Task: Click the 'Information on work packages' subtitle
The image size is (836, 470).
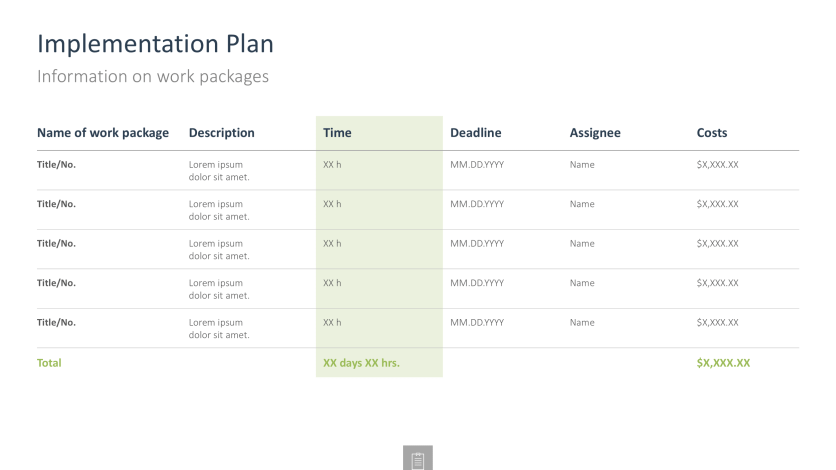Action: pyautogui.click(x=153, y=77)
